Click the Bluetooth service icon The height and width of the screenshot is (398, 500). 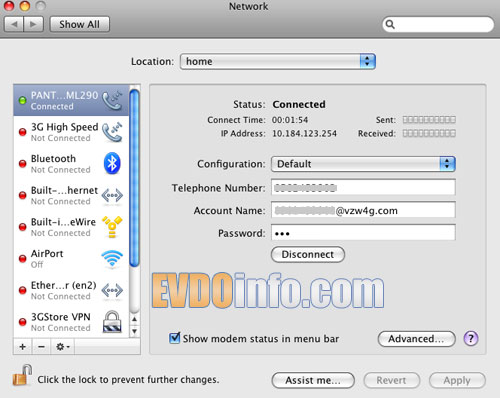(x=112, y=163)
